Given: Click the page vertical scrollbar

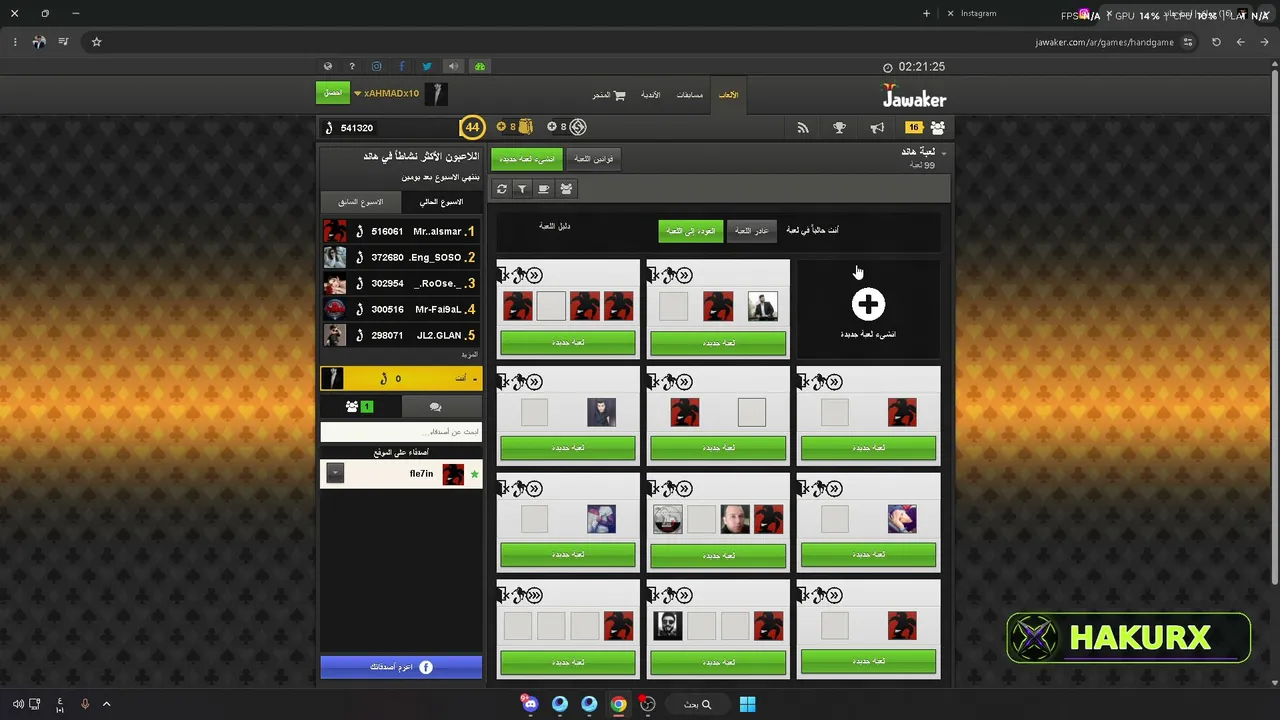Looking at the screenshot, I should point(1274,330).
